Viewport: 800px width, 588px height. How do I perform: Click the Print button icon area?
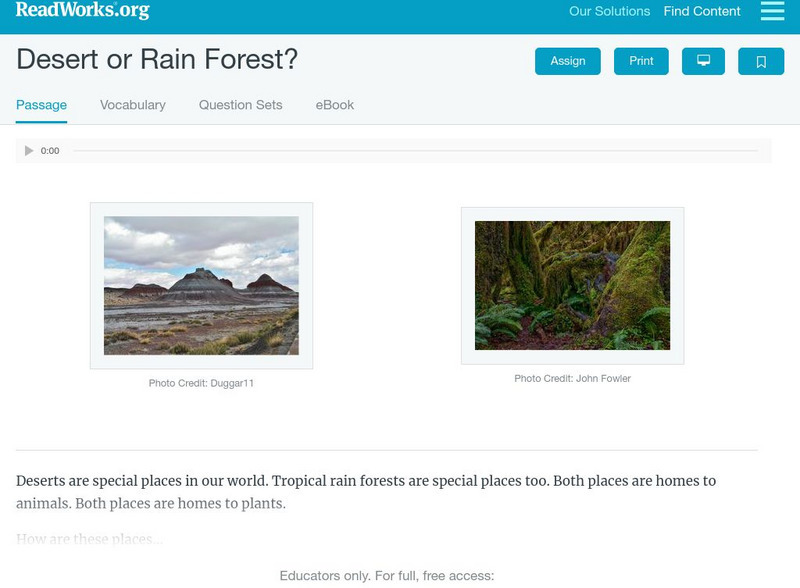641,60
